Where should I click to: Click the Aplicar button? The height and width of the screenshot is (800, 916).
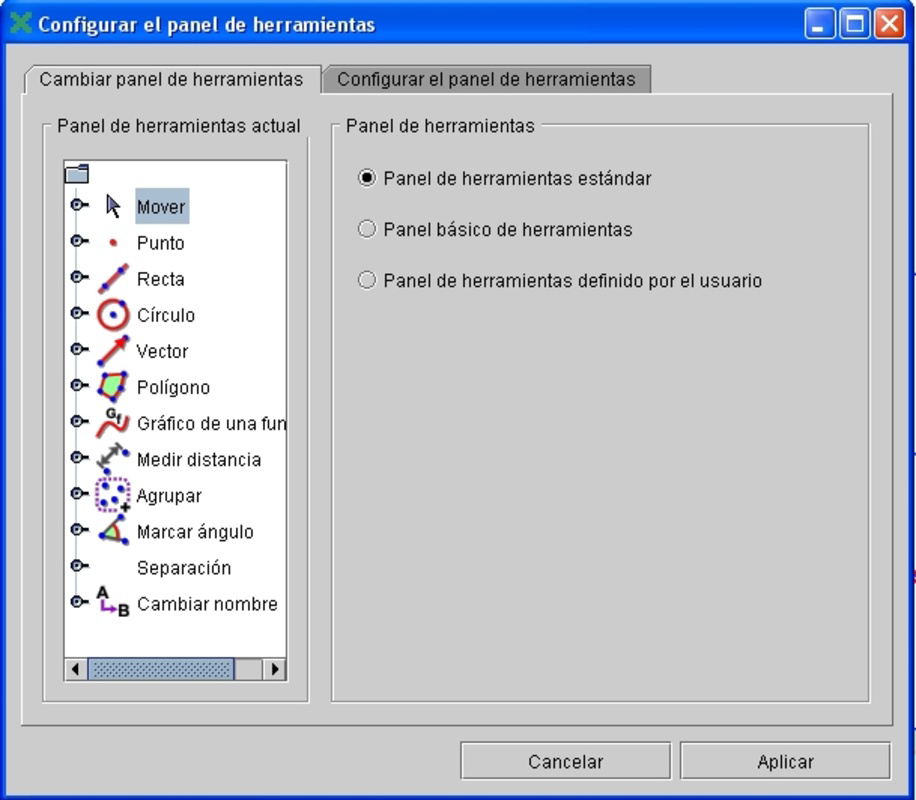click(x=785, y=761)
